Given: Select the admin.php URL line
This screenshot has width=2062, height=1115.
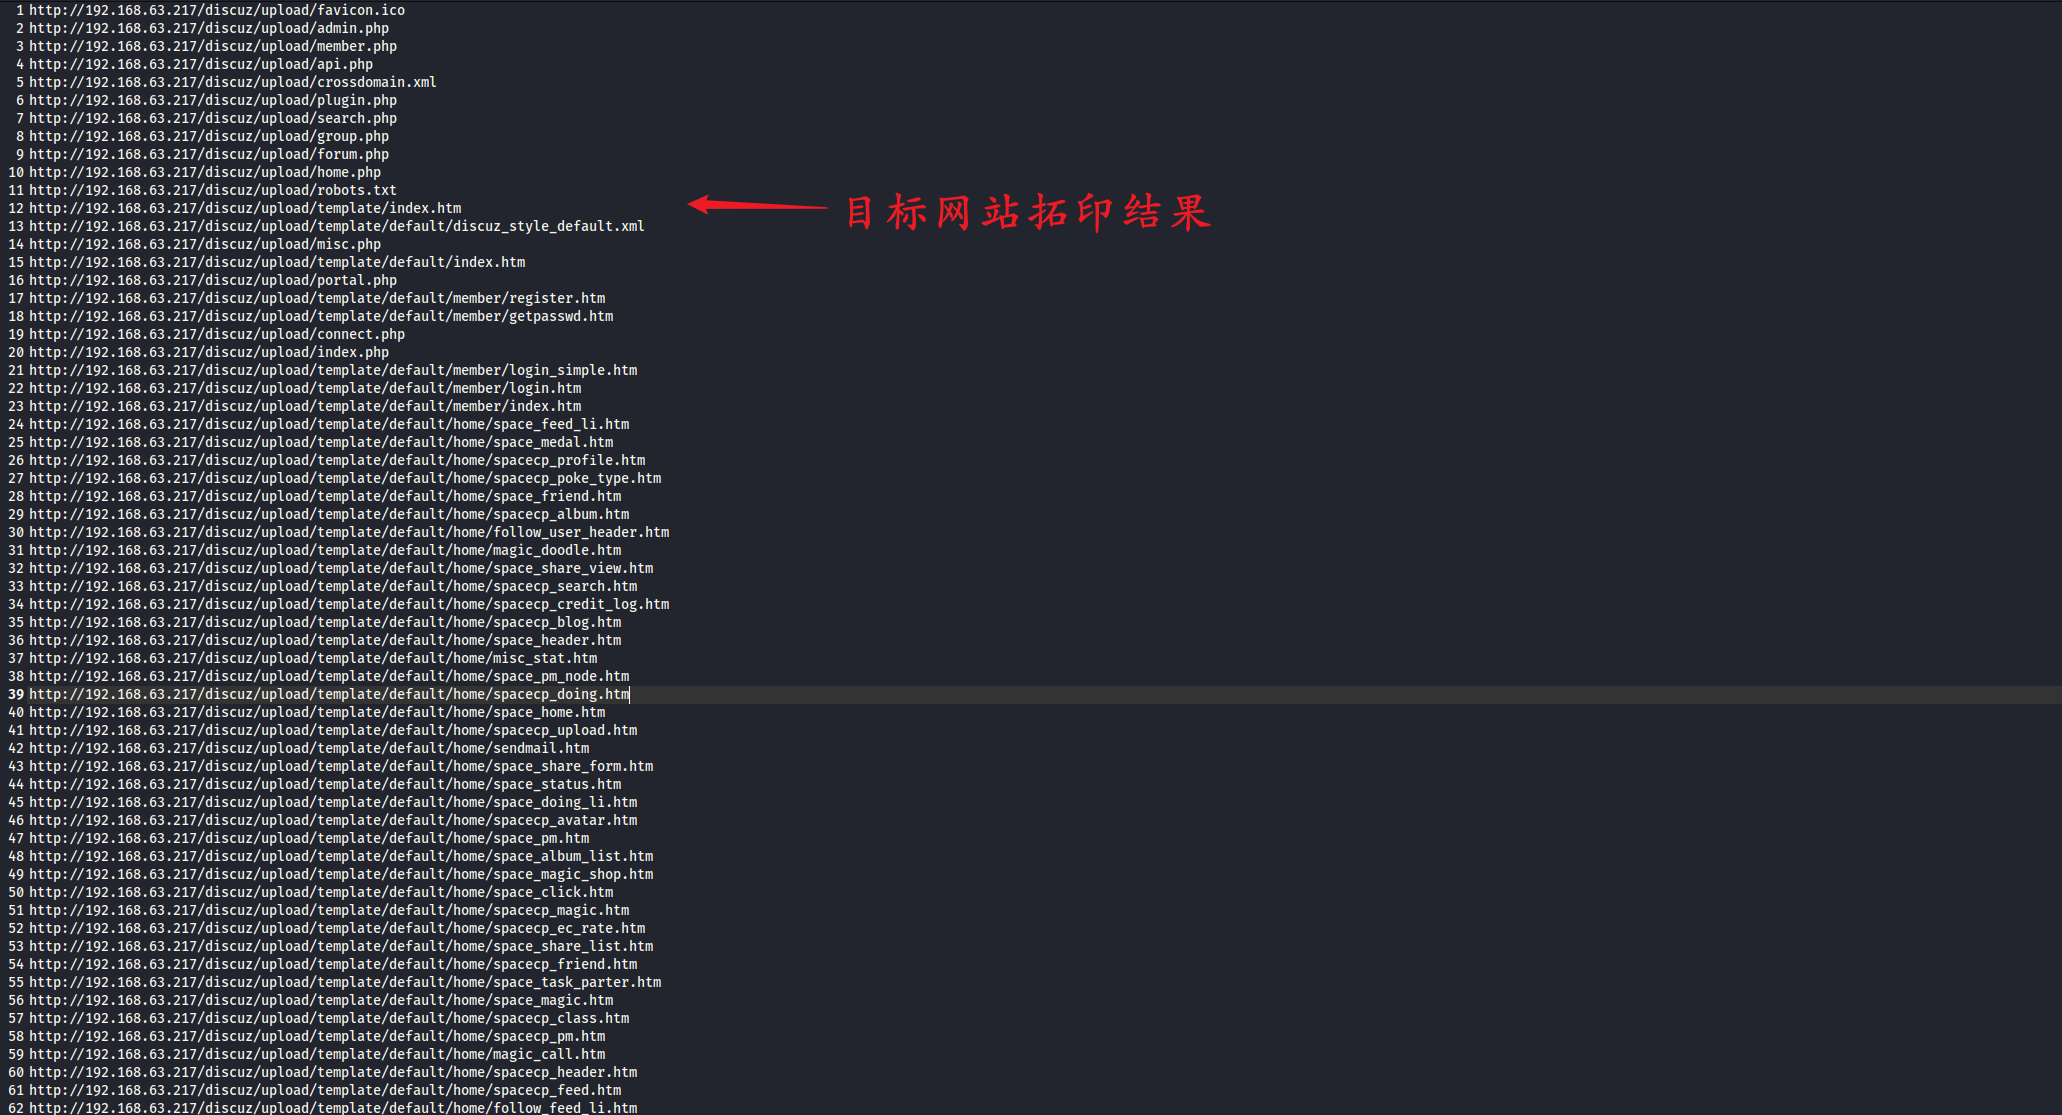Looking at the screenshot, I should pos(209,28).
